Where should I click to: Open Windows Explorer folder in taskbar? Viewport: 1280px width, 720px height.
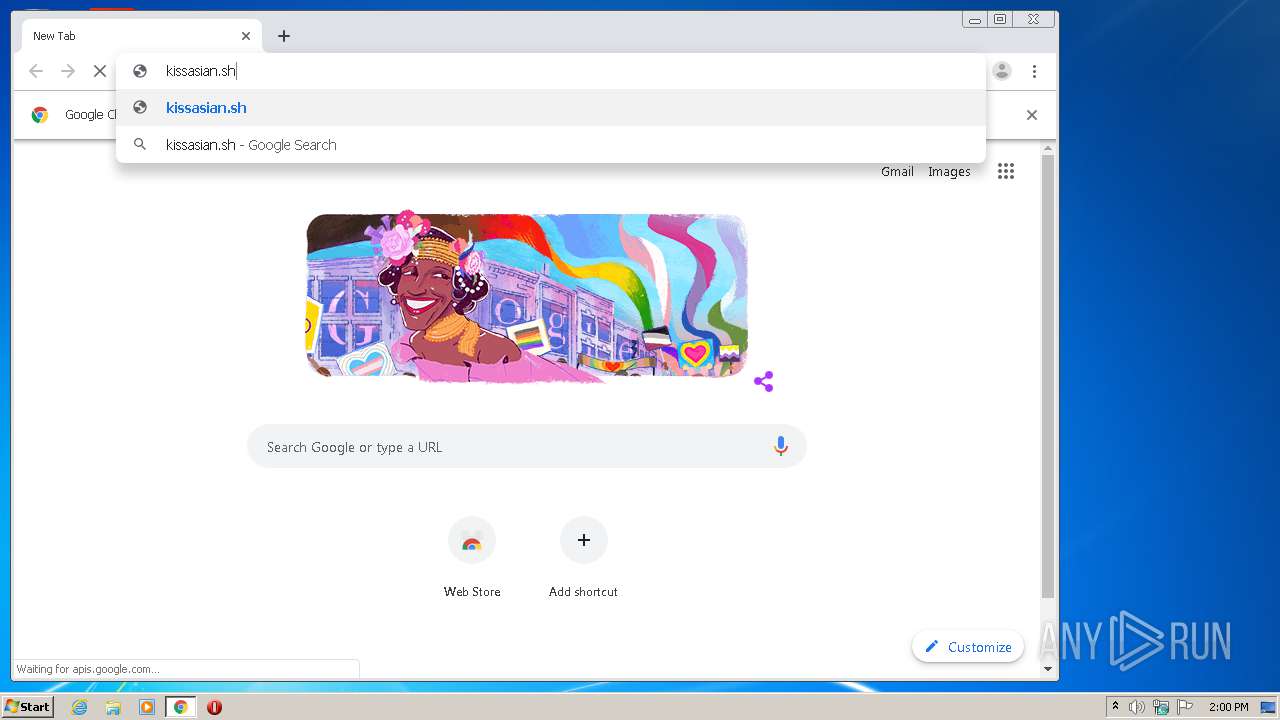pos(113,707)
